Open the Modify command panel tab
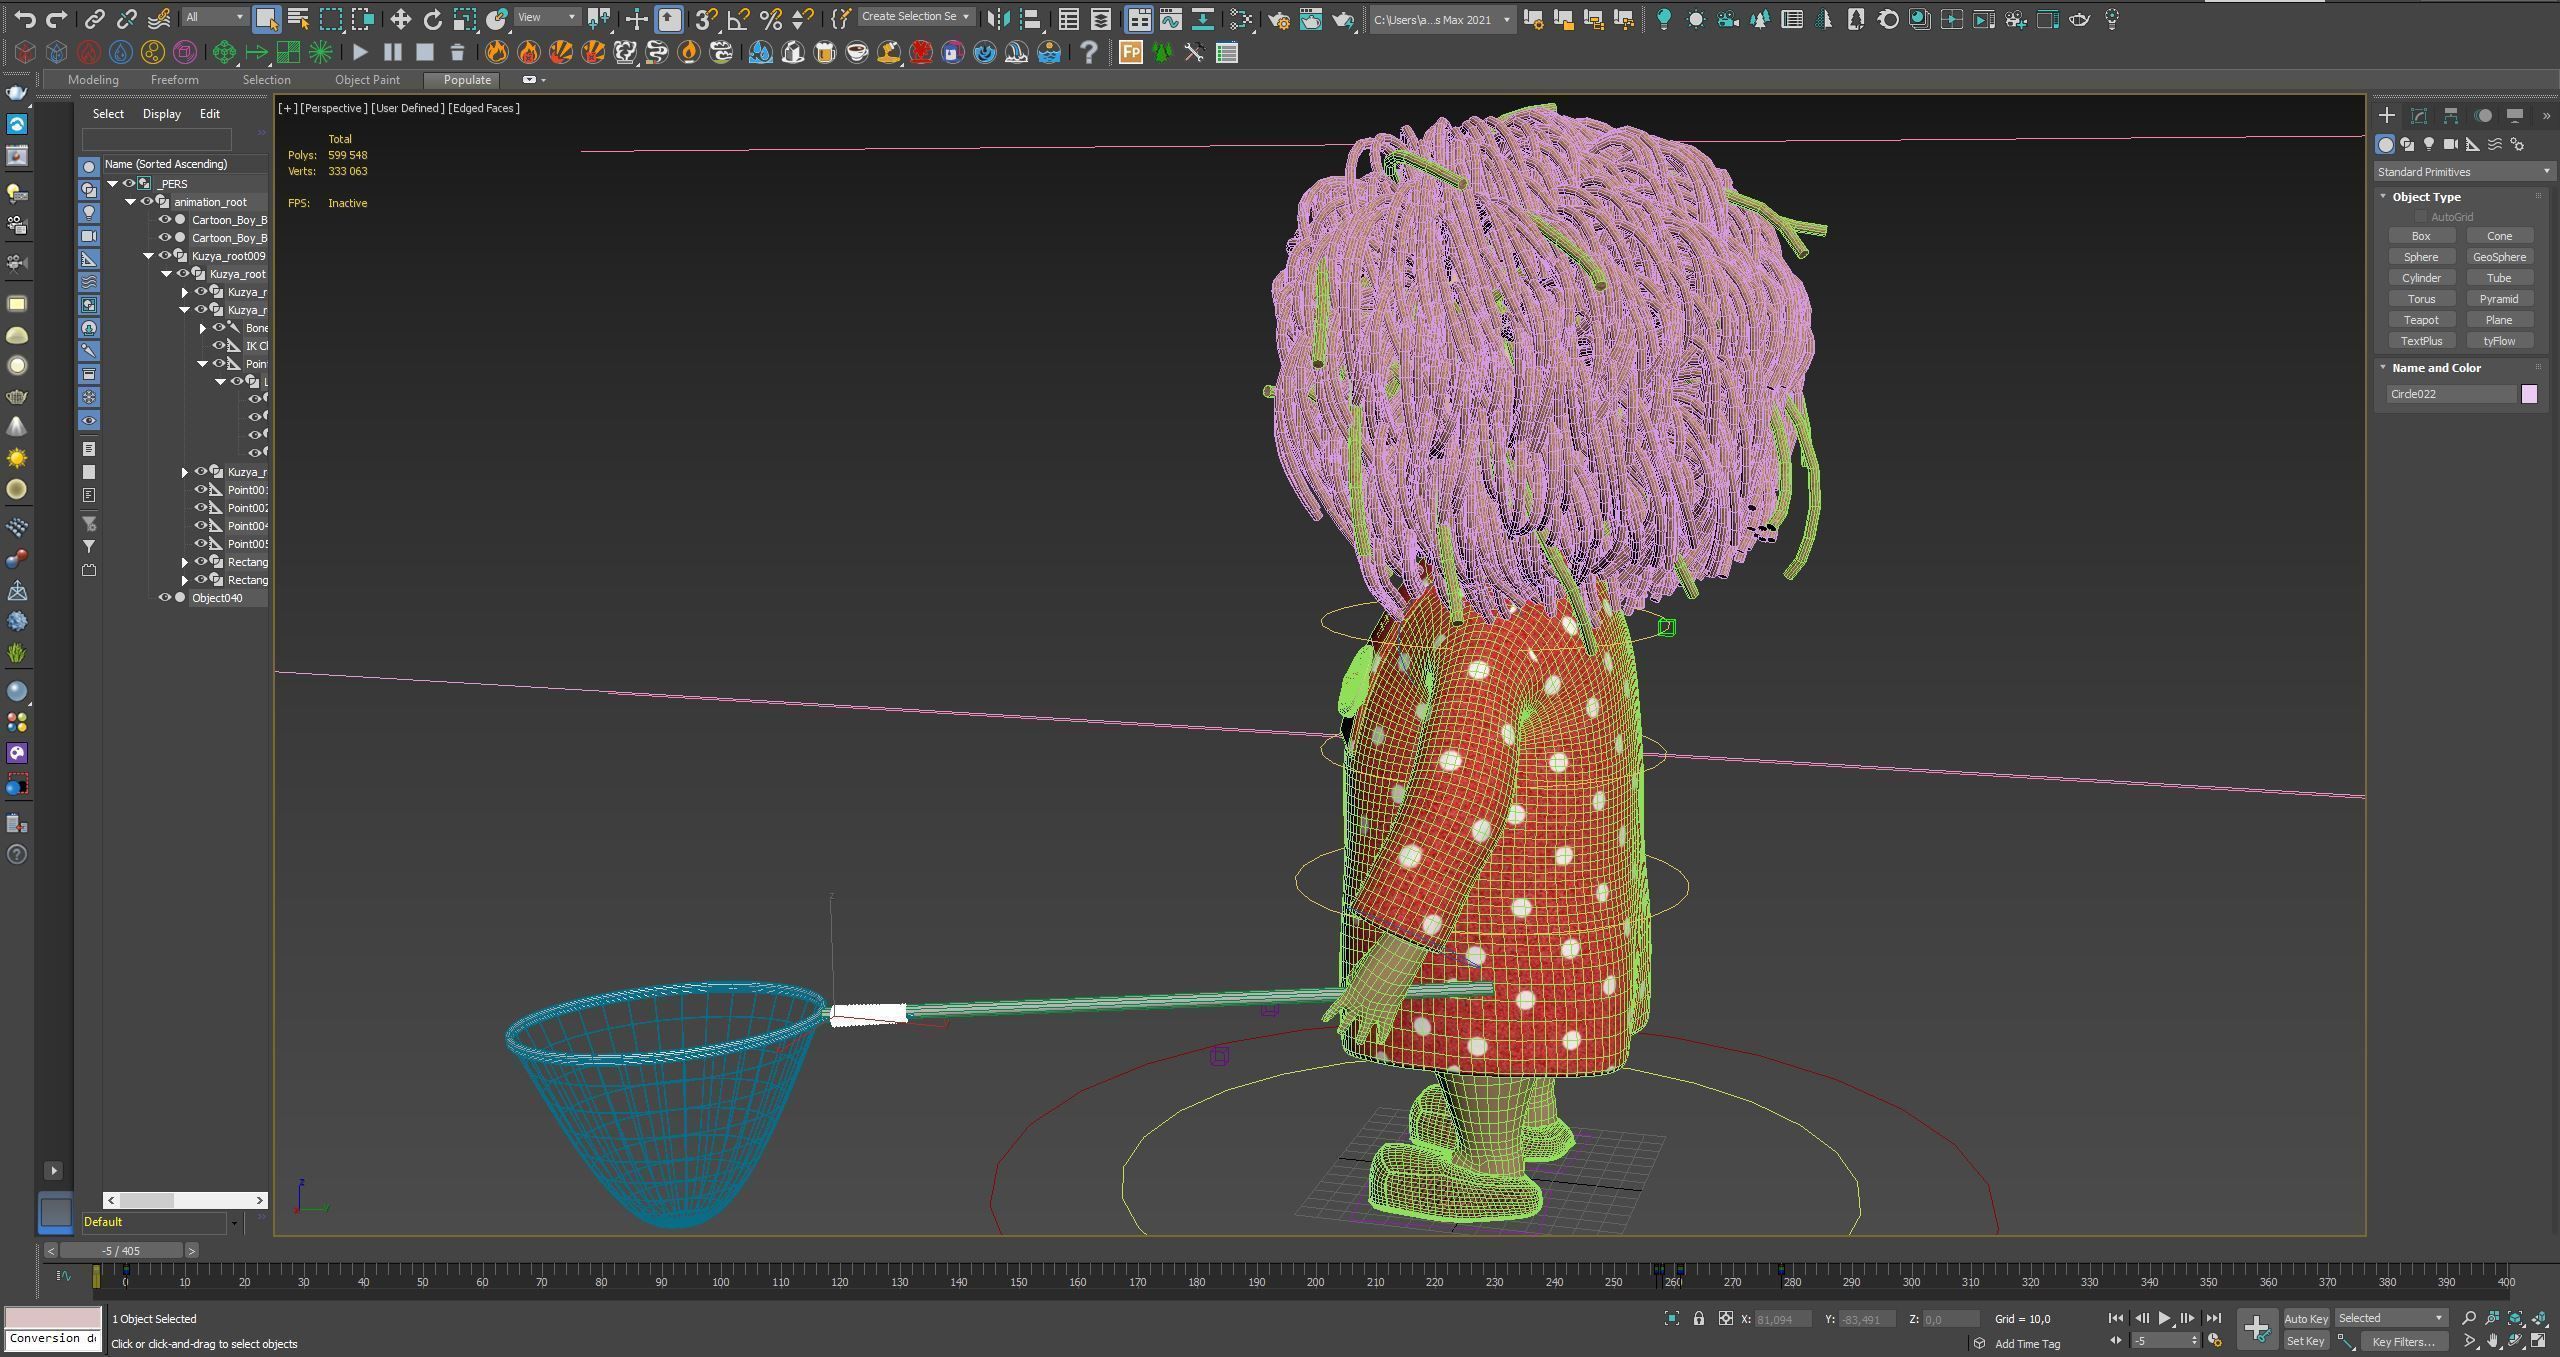This screenshot has height=1357, width=2560. click(2419, 115)
